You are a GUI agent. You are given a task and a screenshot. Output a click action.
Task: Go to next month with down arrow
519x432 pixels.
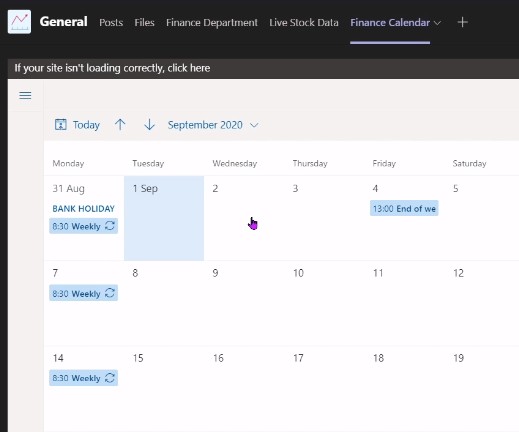149,125
